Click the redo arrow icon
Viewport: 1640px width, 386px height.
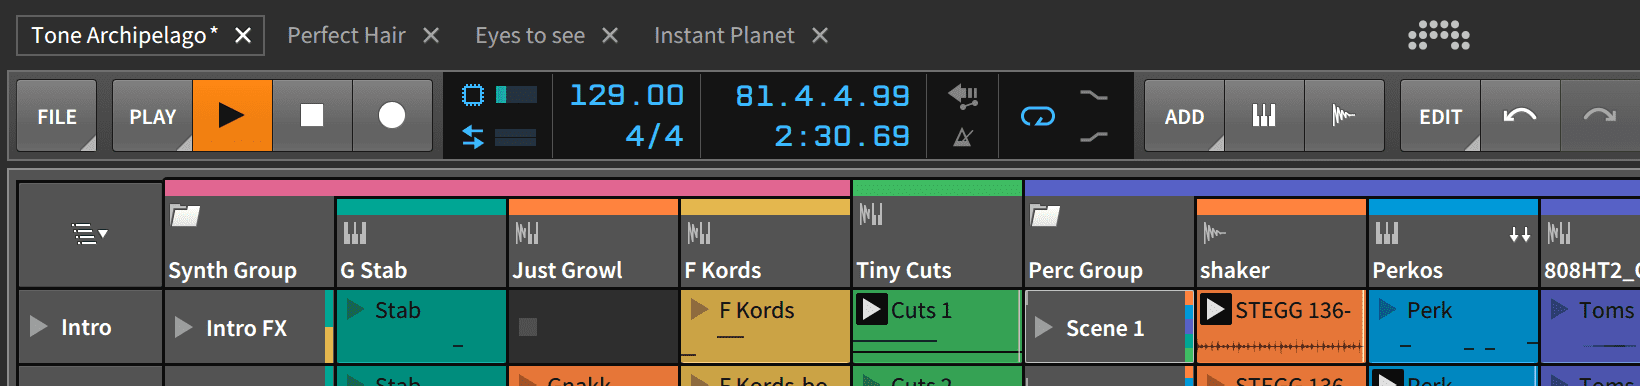(1600, 116)
